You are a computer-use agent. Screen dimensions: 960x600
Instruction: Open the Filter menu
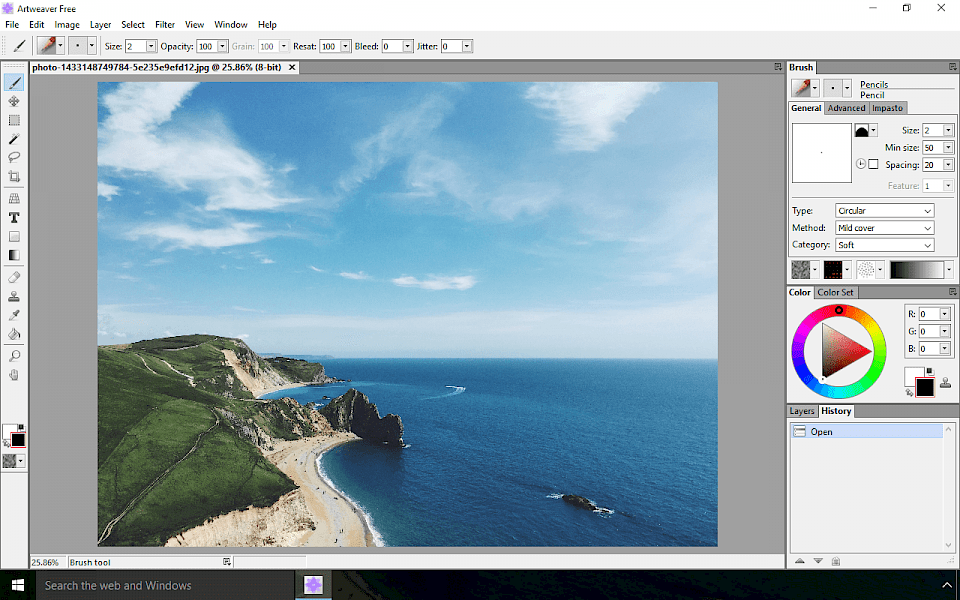[x=165, y=24]
